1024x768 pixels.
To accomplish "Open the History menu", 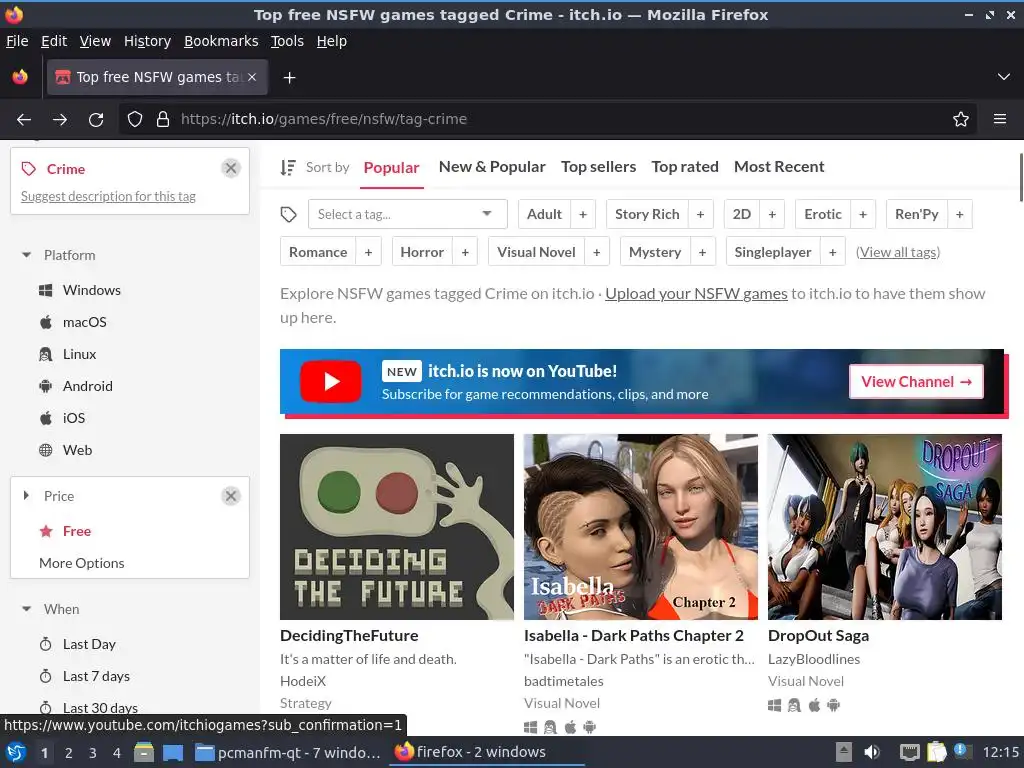I will [x=147, y=41].
